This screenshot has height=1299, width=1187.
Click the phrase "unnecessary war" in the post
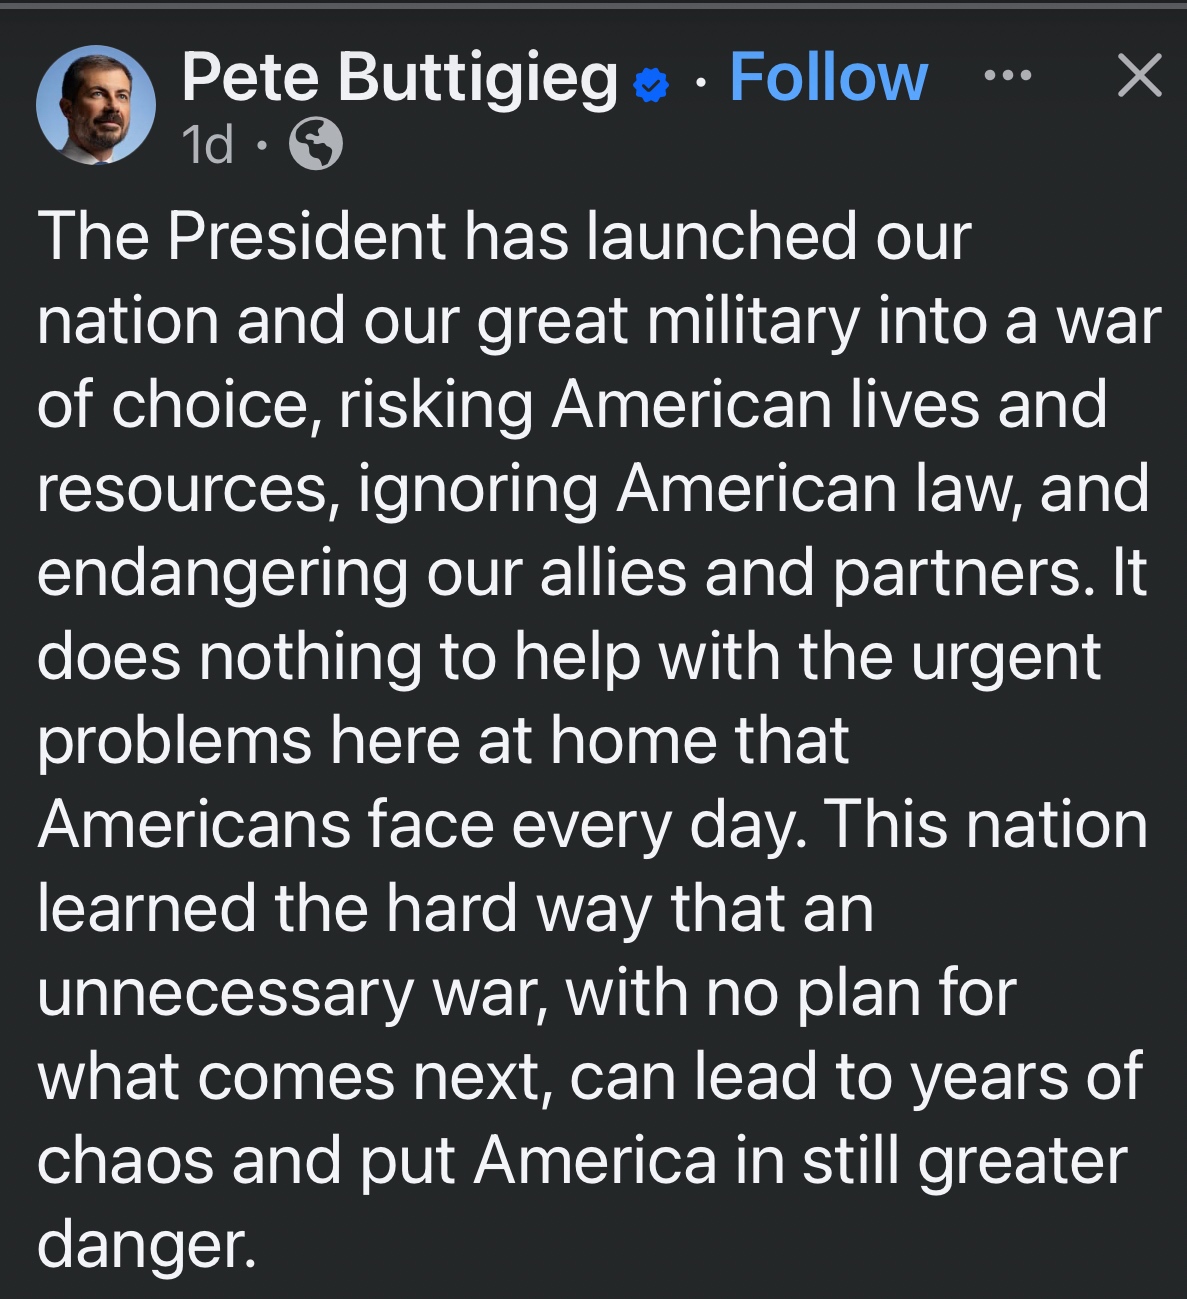coord(292,994)
